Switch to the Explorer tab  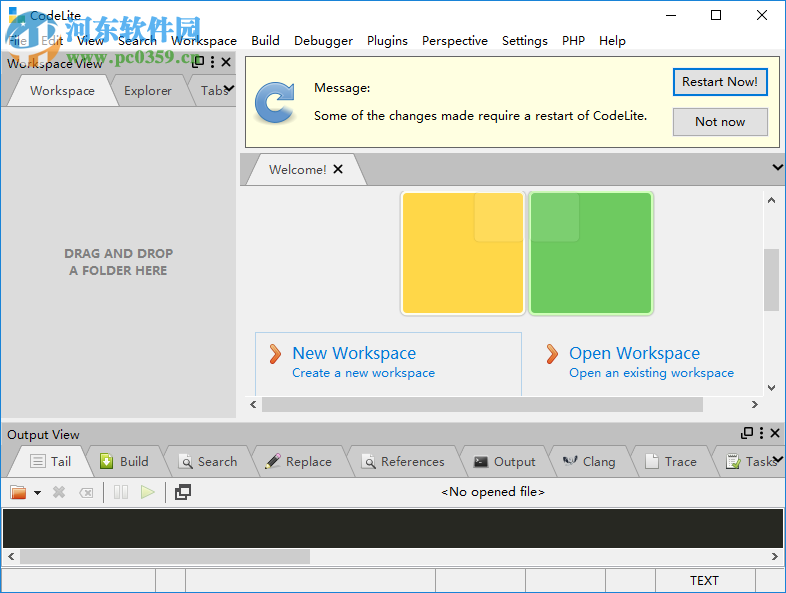148,91
